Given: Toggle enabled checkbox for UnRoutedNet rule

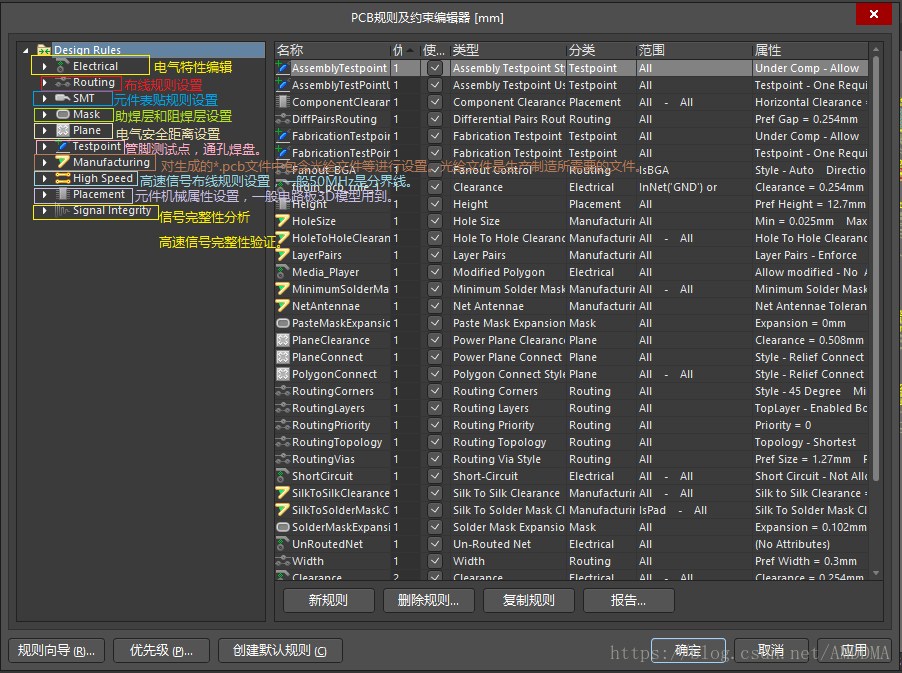Looking at the screenshot, I should point(435,544).
